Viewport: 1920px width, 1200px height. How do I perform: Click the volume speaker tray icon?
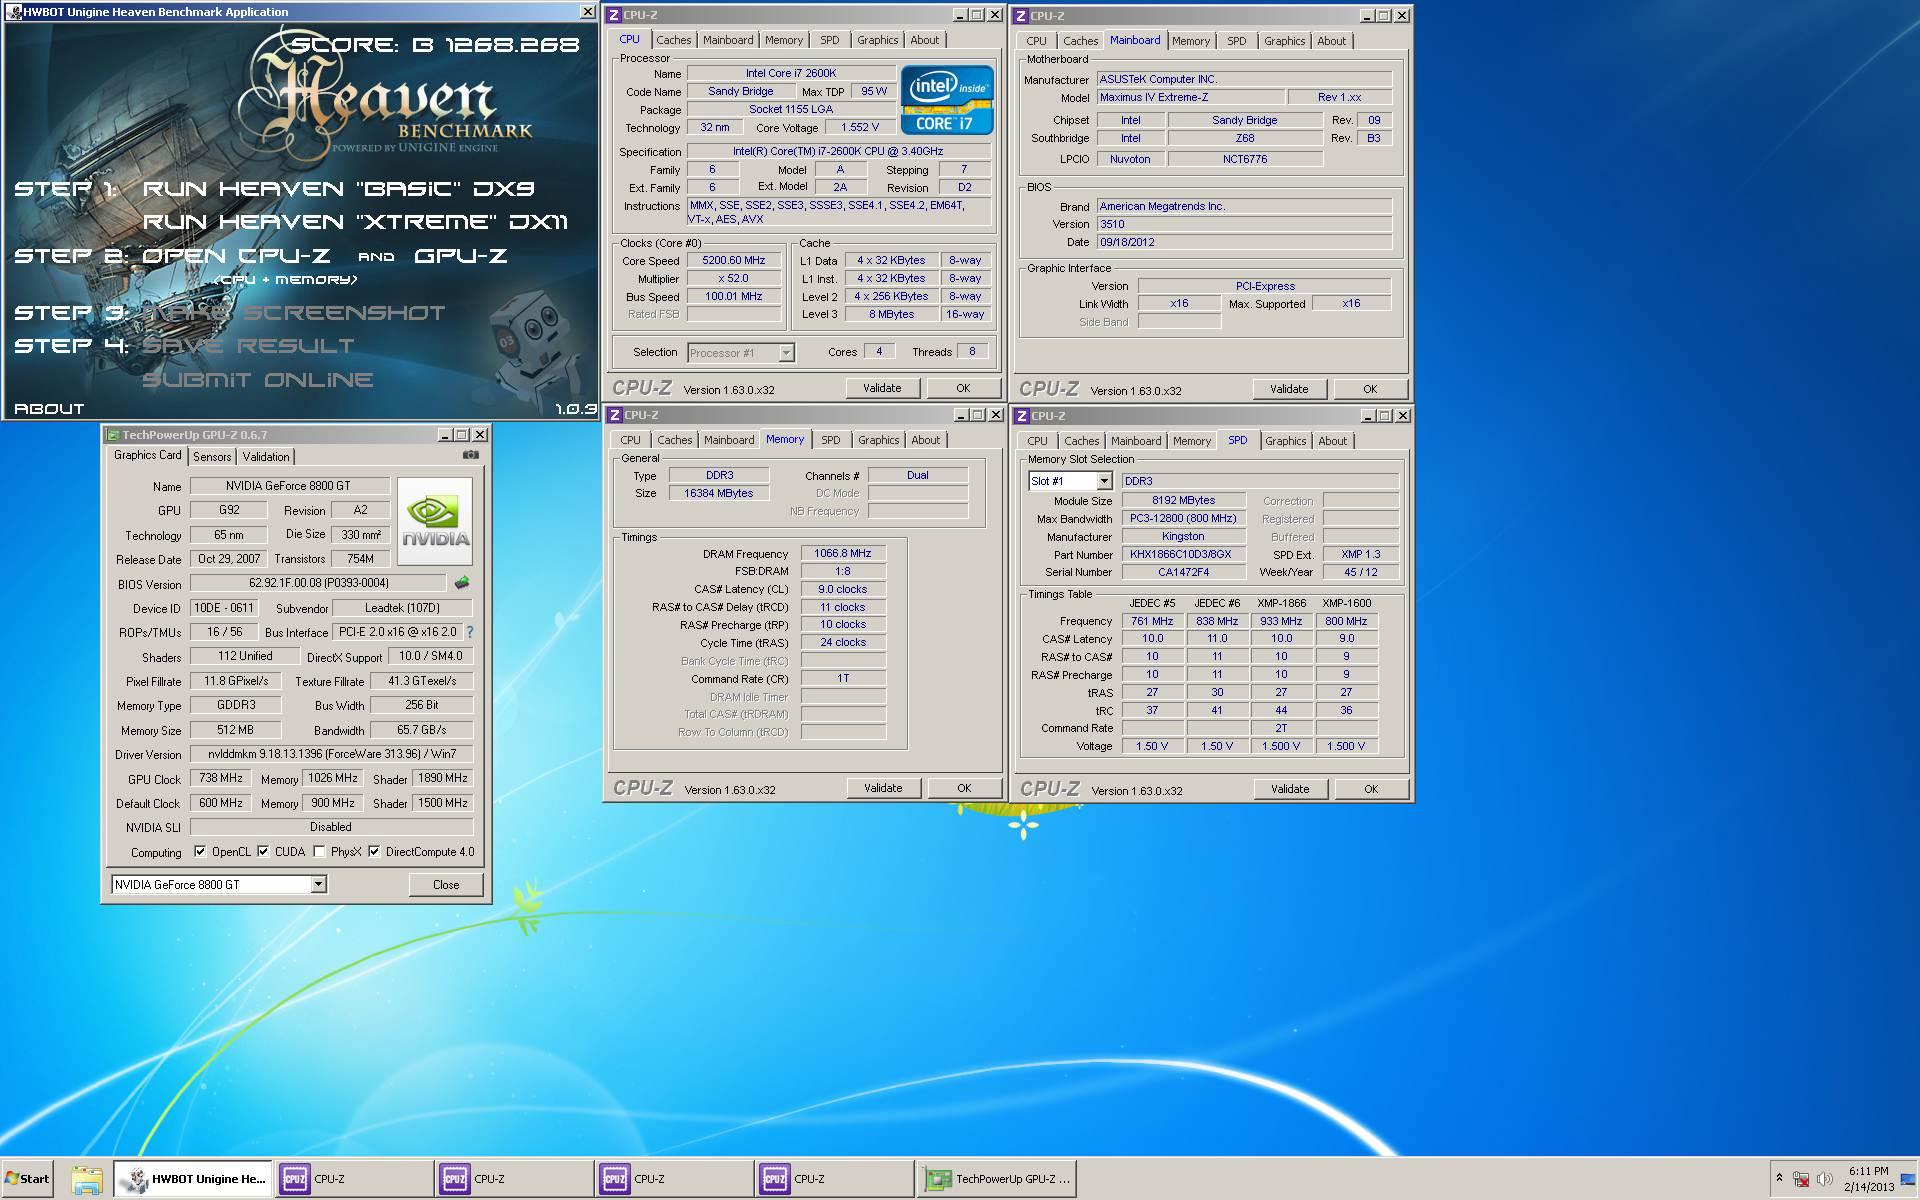[x=1824, y=1179]
